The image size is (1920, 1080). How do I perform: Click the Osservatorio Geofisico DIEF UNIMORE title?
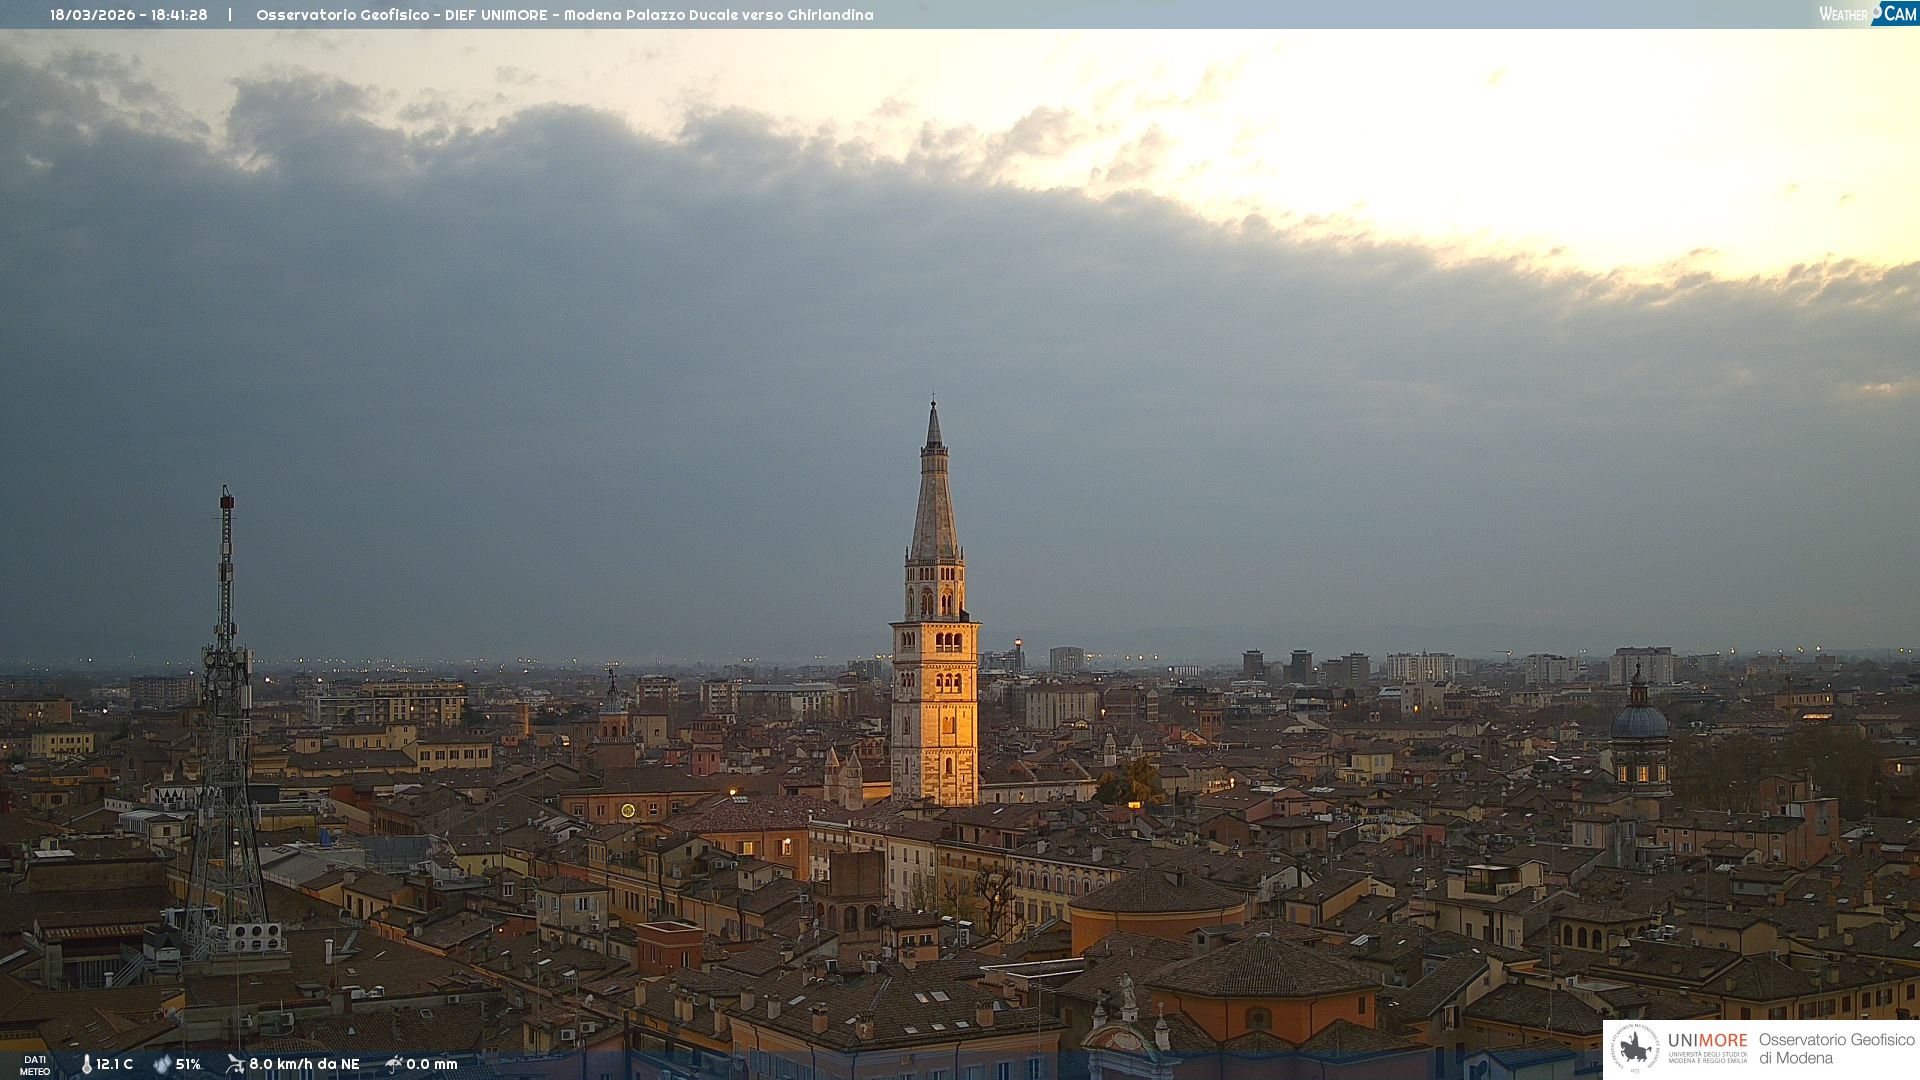point(564,15)
